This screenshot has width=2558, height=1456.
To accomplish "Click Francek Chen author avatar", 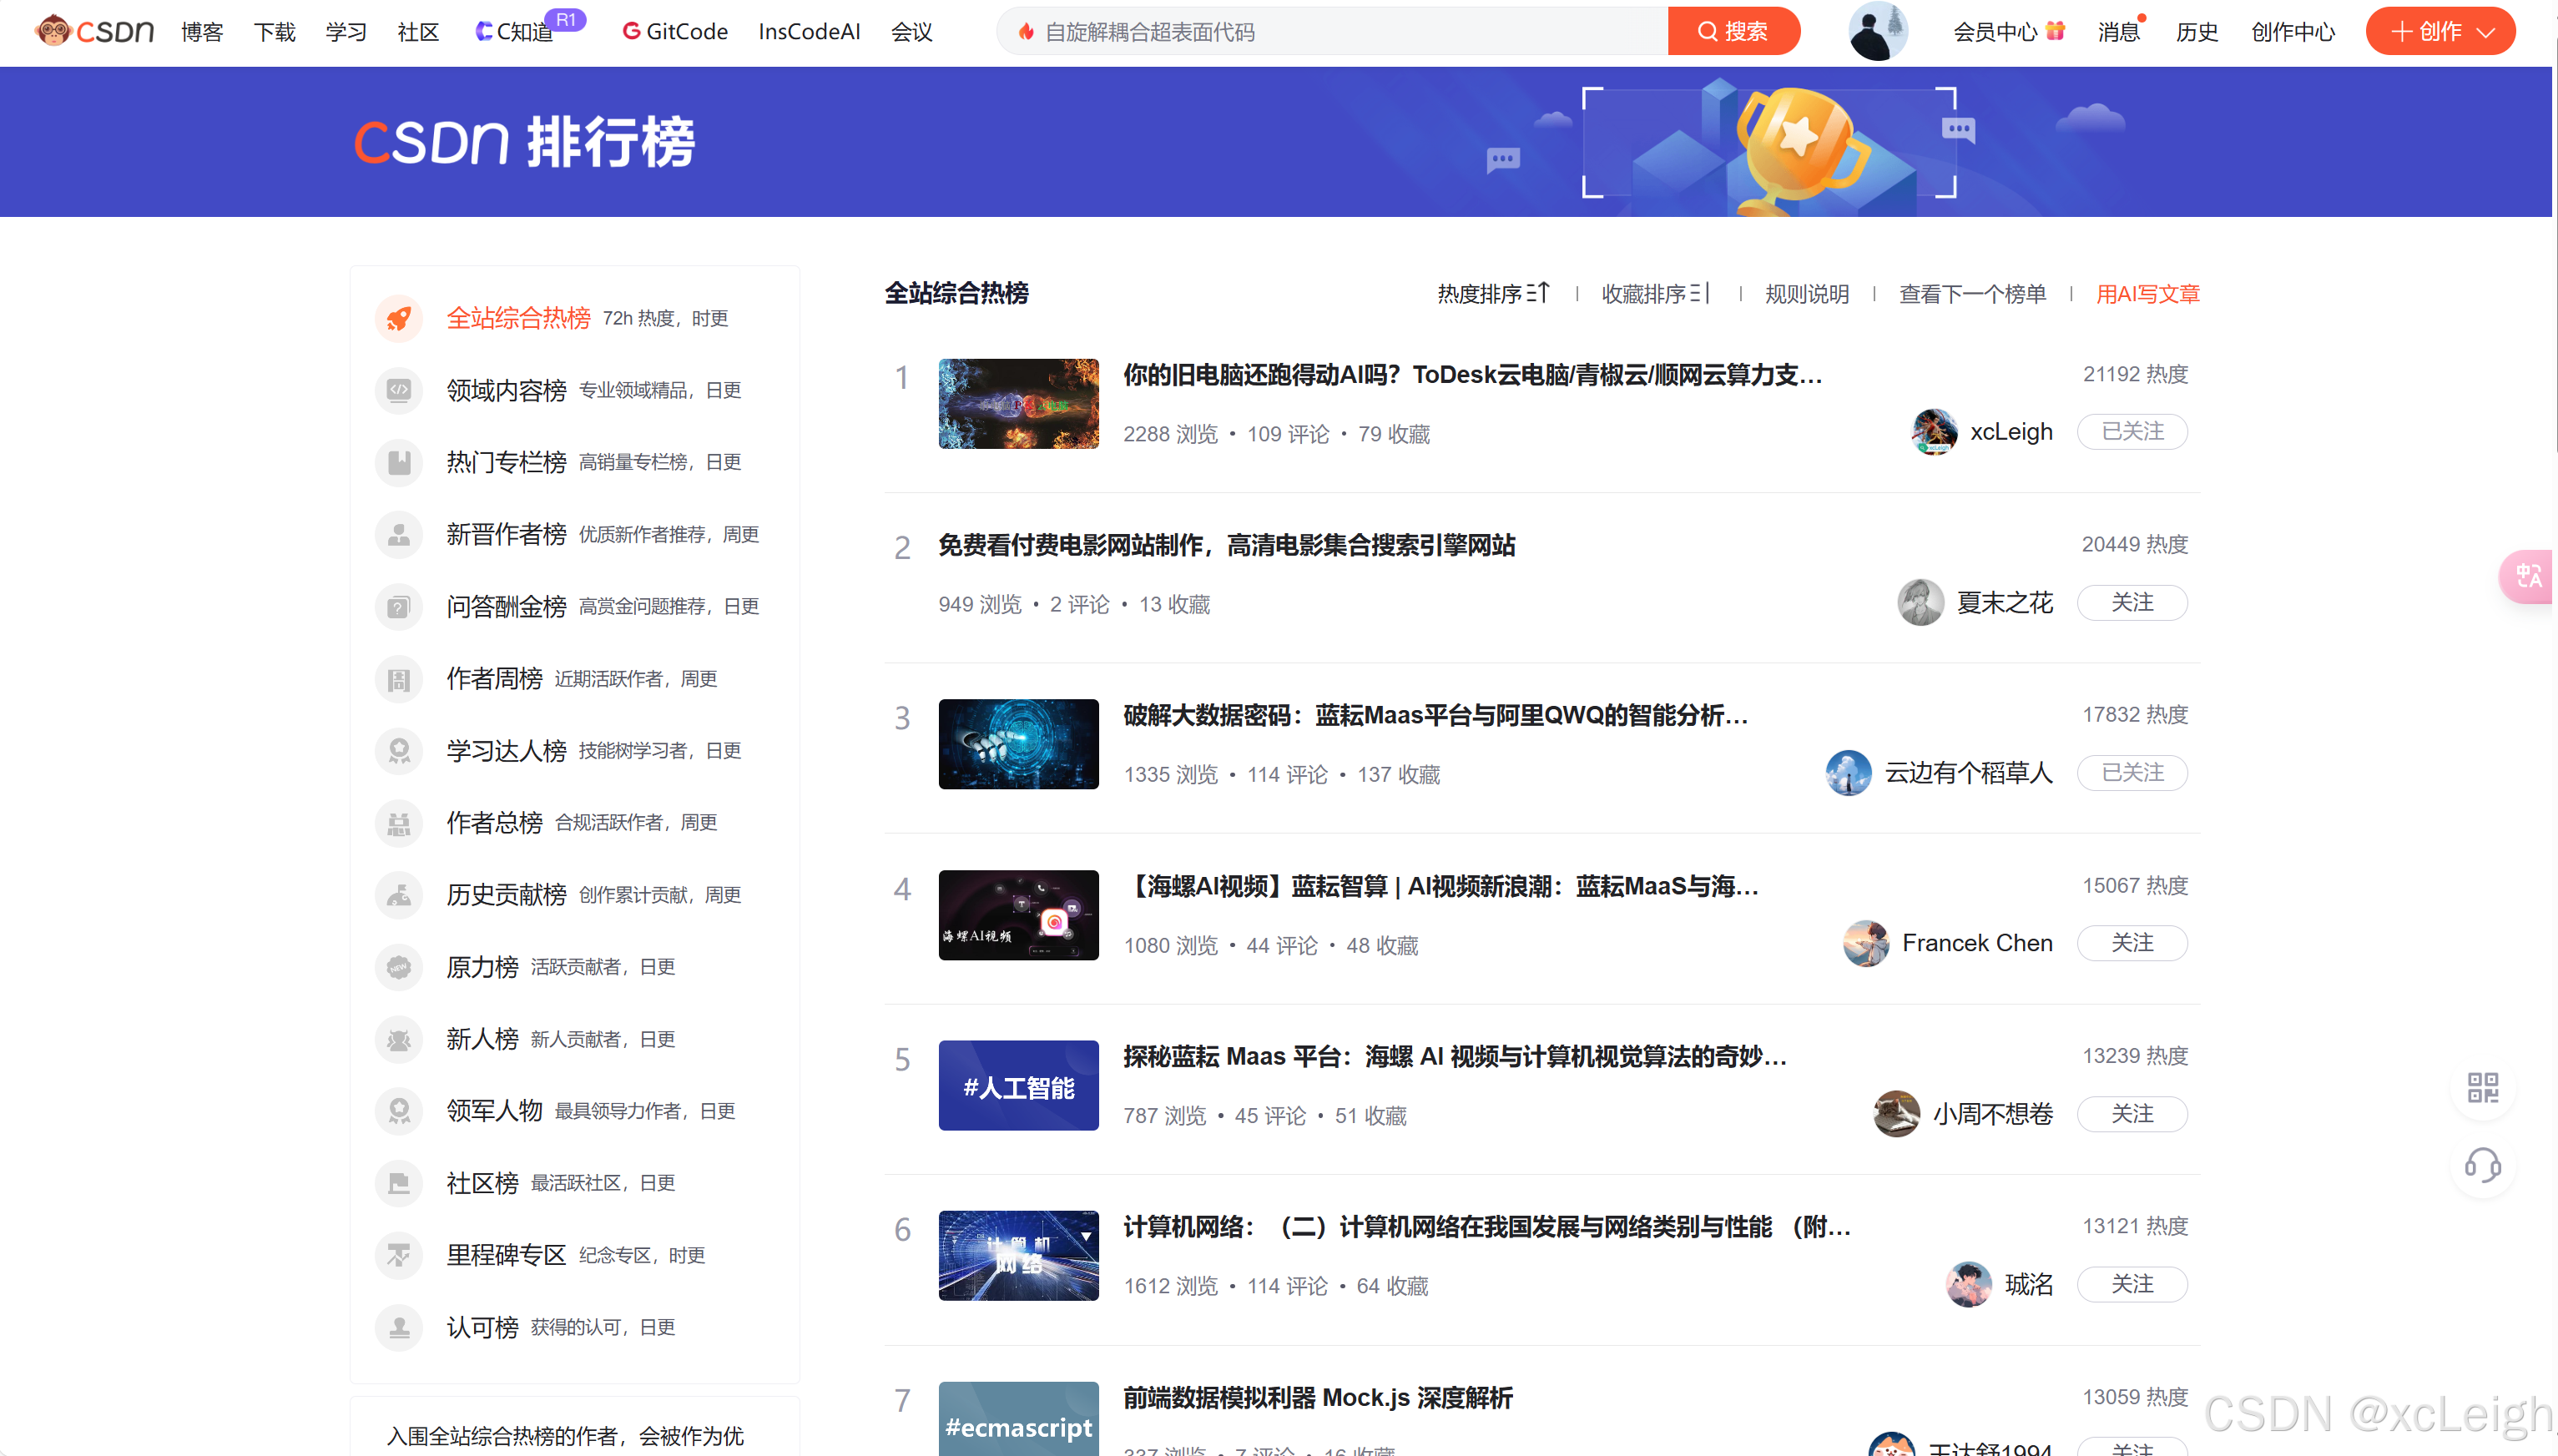I will coord(1865,943).
